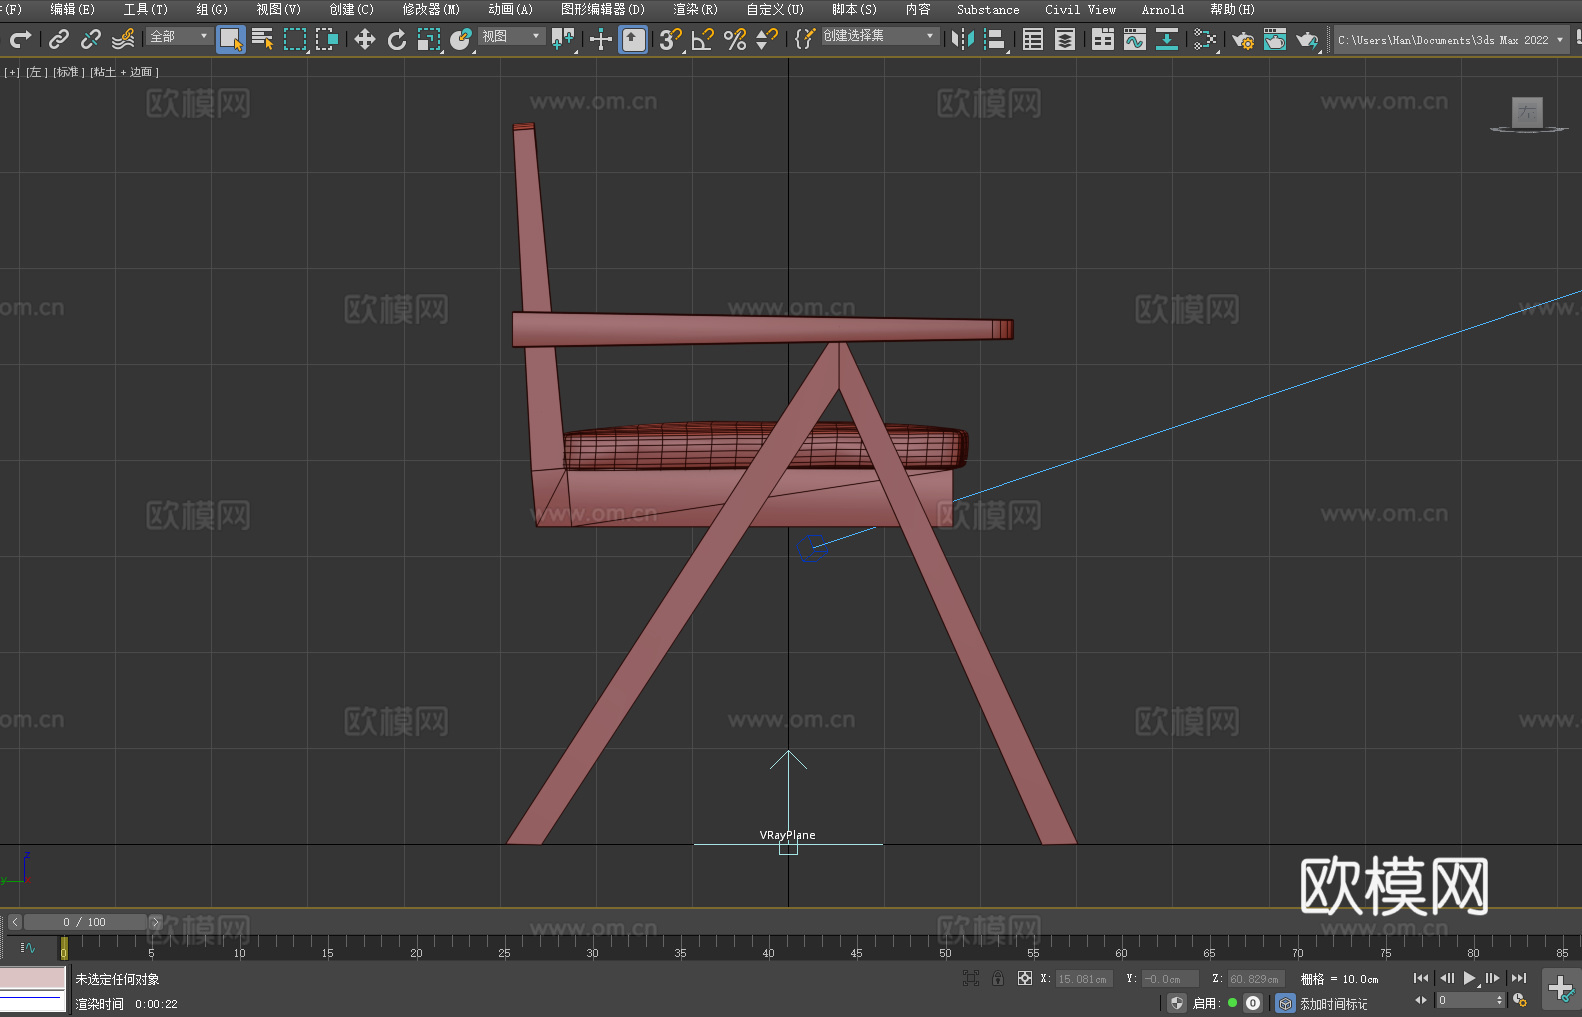This screenshot has height=1017, width=1582.
Task: Step to the previous frame
Action: pyautogui.click(x=1446, y=978)
